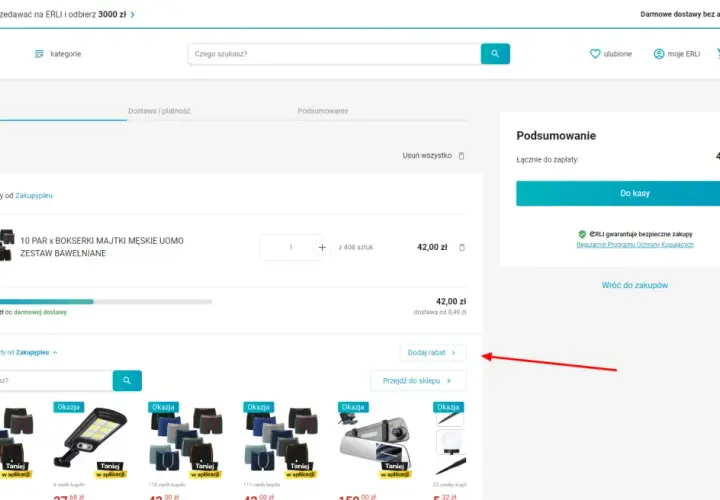720x500 pixels.
Task: Click trash icon next to Usuń wszystko
Action: coord(461,156)
